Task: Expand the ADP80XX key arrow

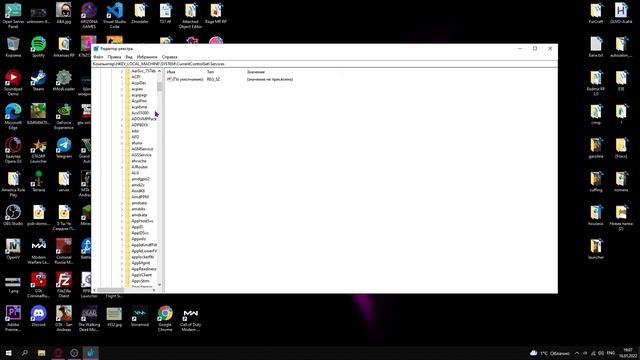Action: pyautogui.click(x=122, y=125)
